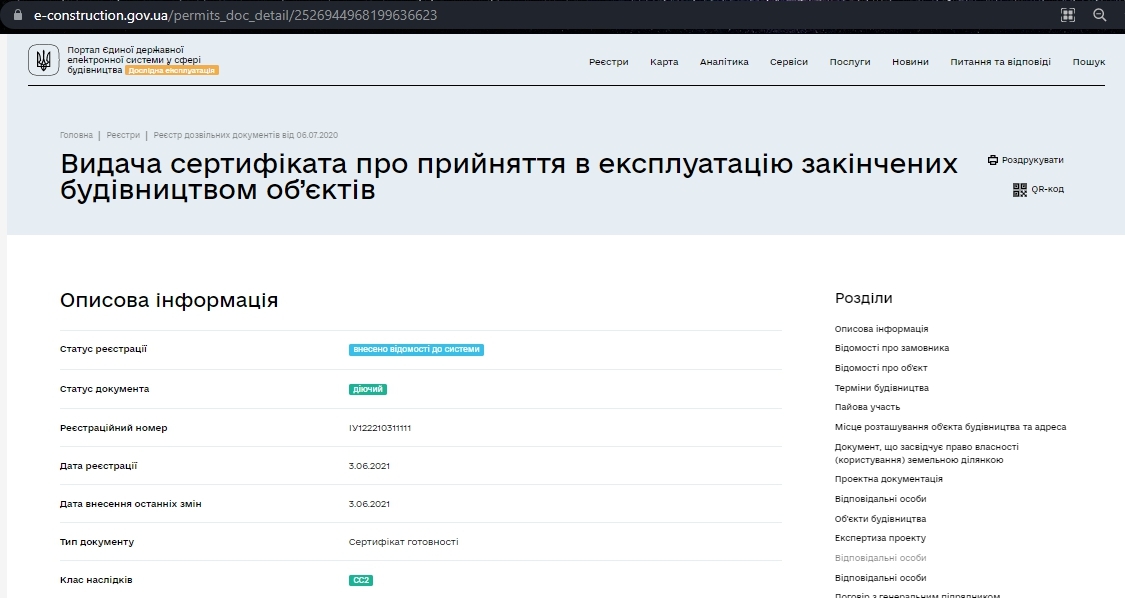1125x598 pixels.
Task: Open the Реєстри menu
Action: tap(608, 62)
